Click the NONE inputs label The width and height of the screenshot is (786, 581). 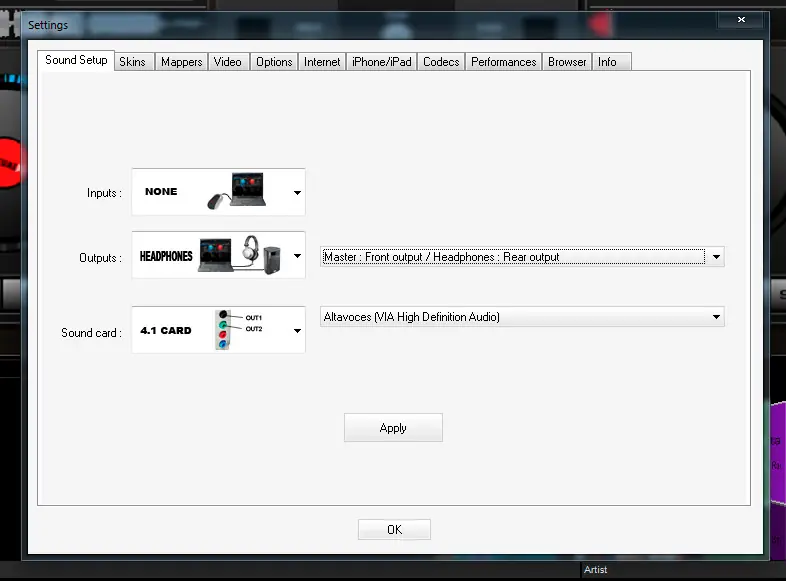(161, 191)
